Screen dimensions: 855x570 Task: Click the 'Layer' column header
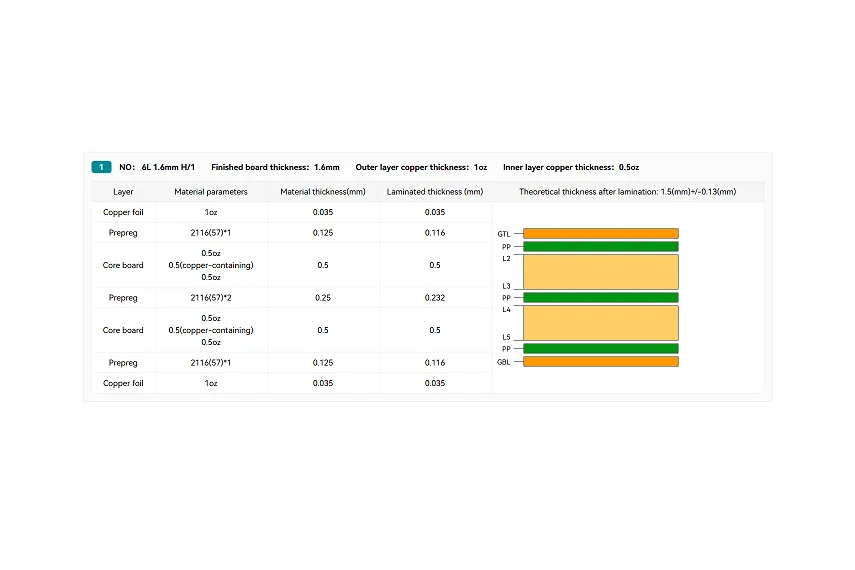[x=123, y=192]
